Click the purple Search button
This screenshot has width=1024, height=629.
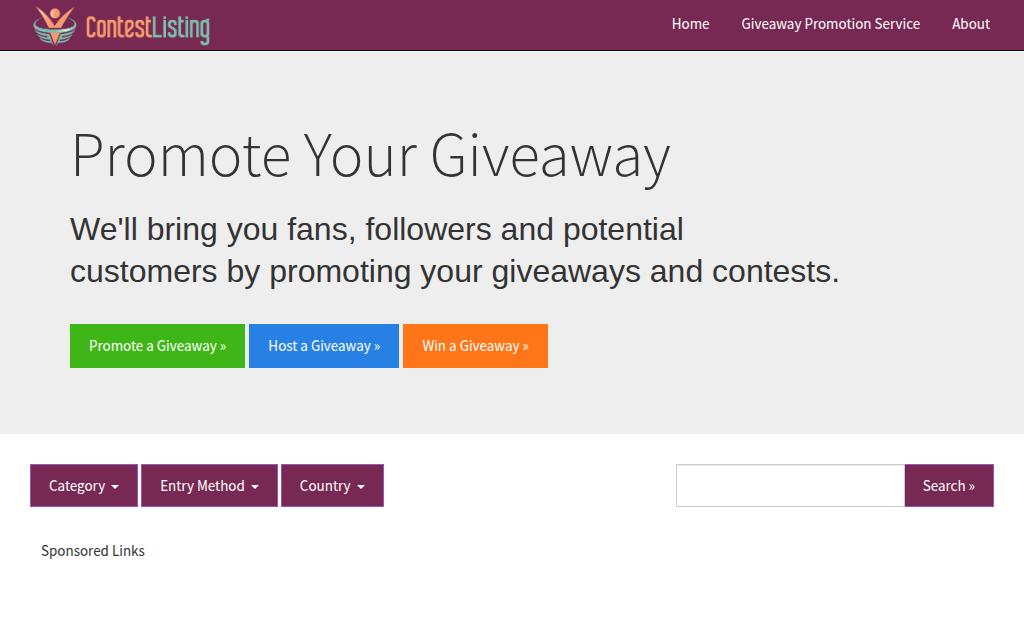949,486
